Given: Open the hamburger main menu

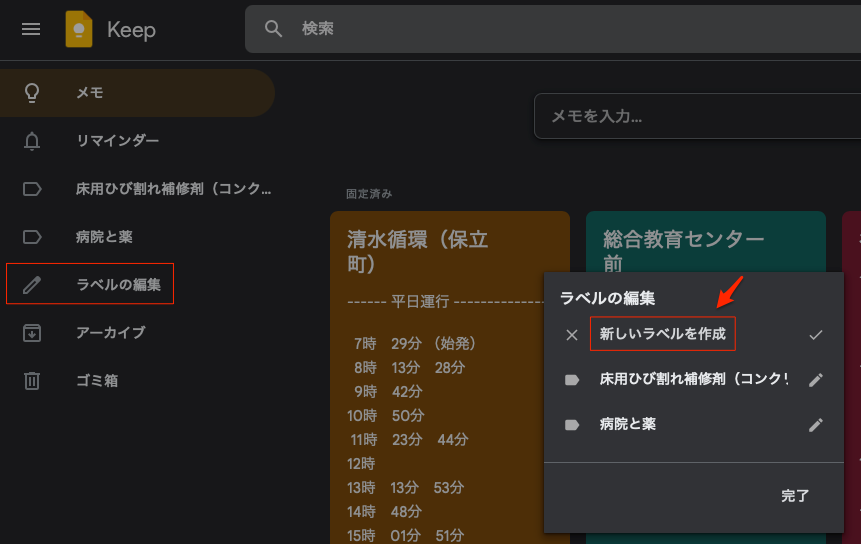Looking at the screenshot, I should [x=31, y=29].
